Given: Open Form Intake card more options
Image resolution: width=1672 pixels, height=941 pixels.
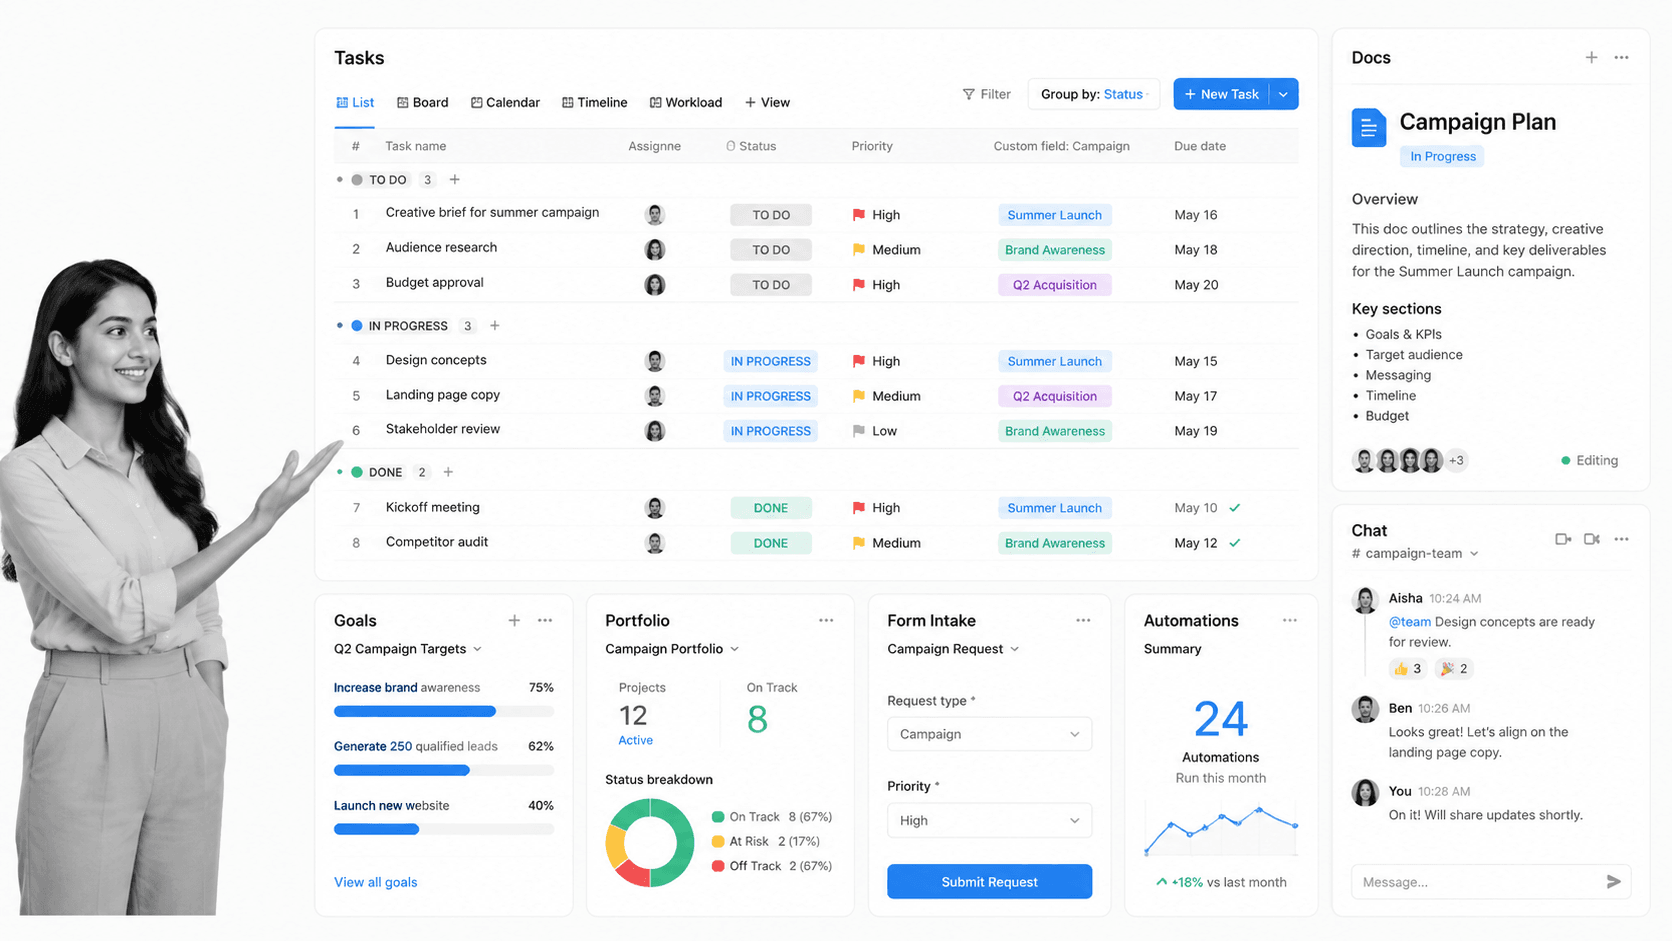Looking at the screenshot, I should [x=1083, y=620].
